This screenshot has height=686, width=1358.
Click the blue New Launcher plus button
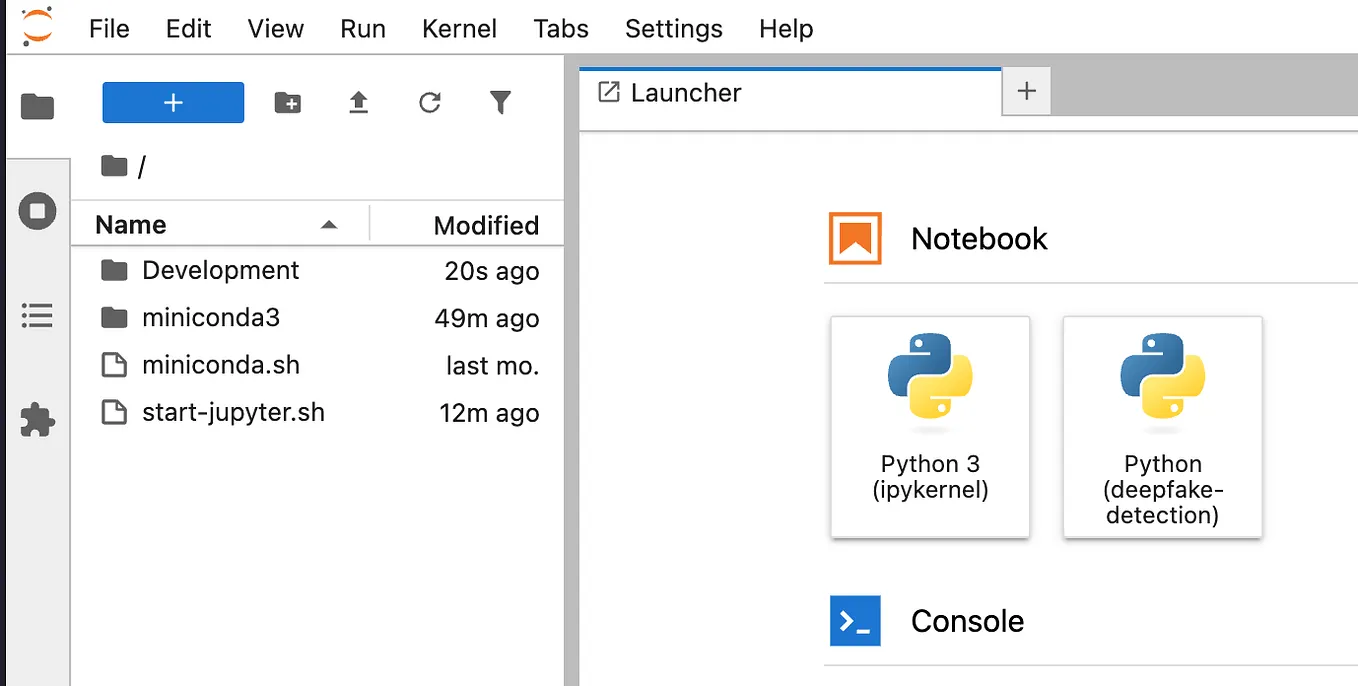tap(173, 102)
